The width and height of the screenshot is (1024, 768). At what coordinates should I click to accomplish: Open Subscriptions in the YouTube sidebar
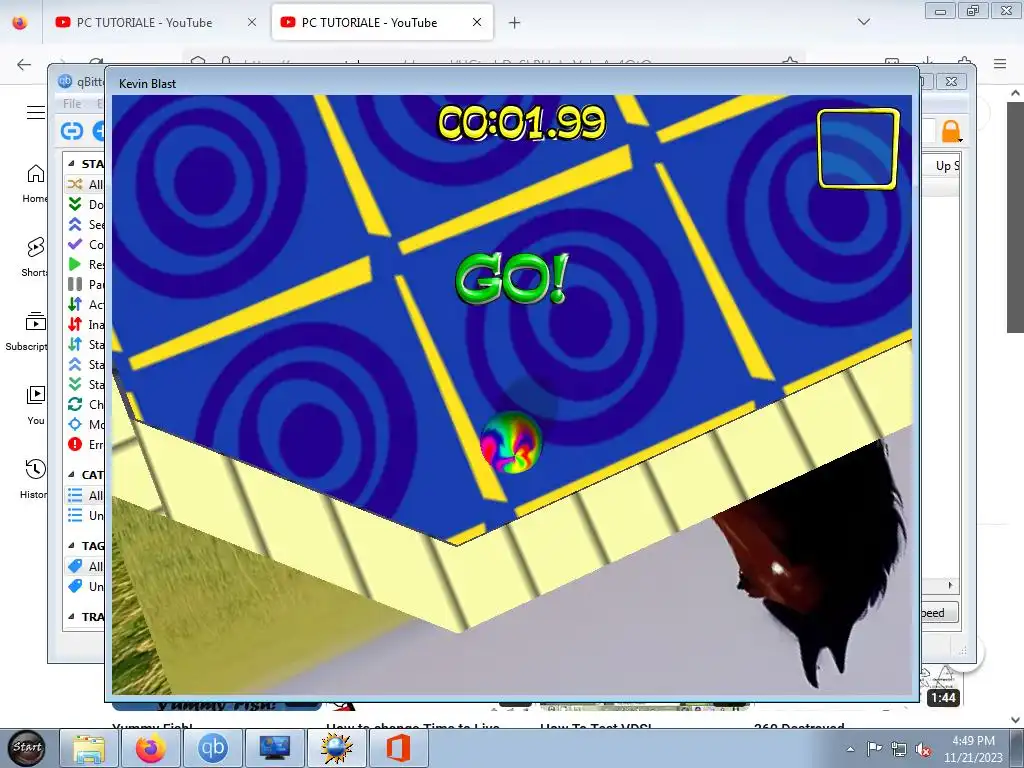(x=26, y=331)
